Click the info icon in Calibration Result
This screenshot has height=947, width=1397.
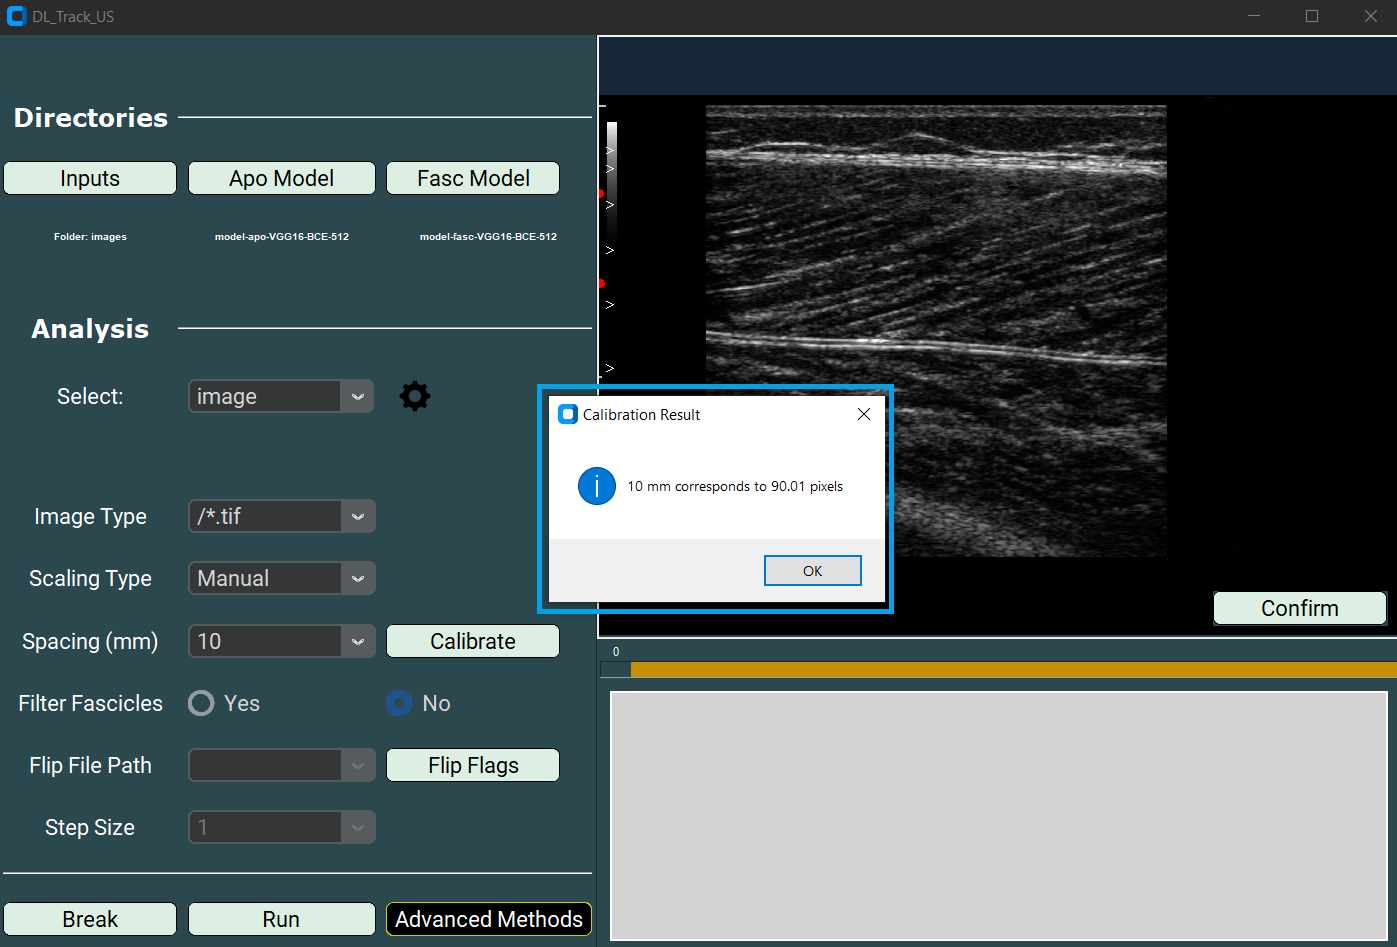point(597,487)
